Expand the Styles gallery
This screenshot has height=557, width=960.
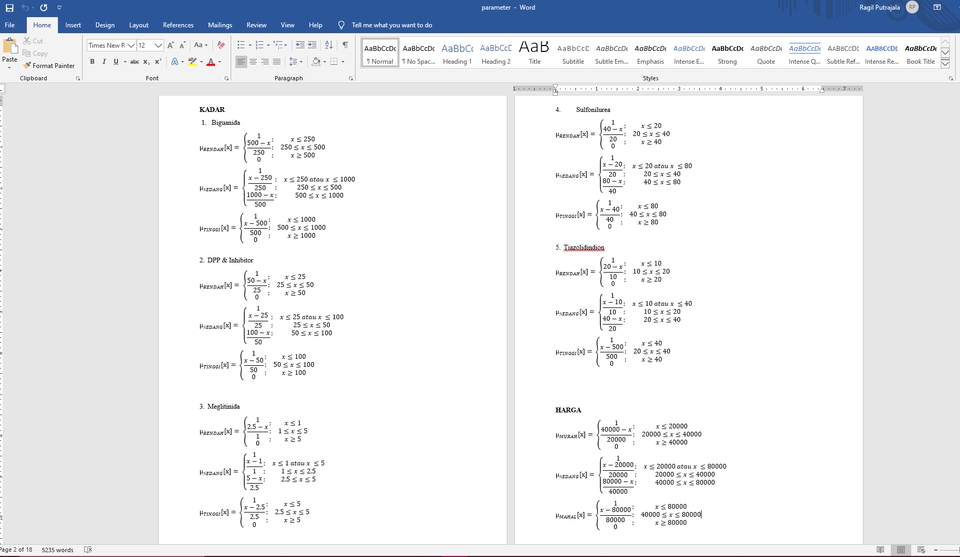(945, 64)
